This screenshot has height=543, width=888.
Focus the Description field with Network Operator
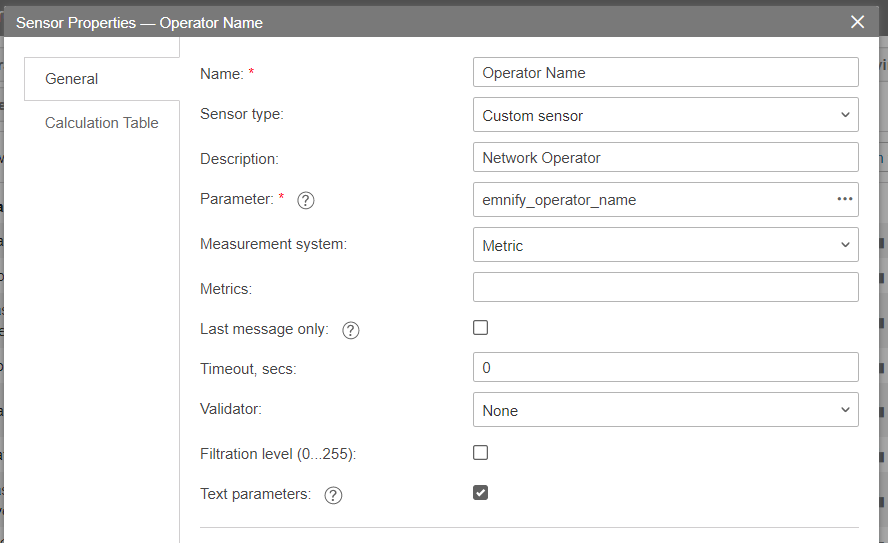(x=665, y=158)
